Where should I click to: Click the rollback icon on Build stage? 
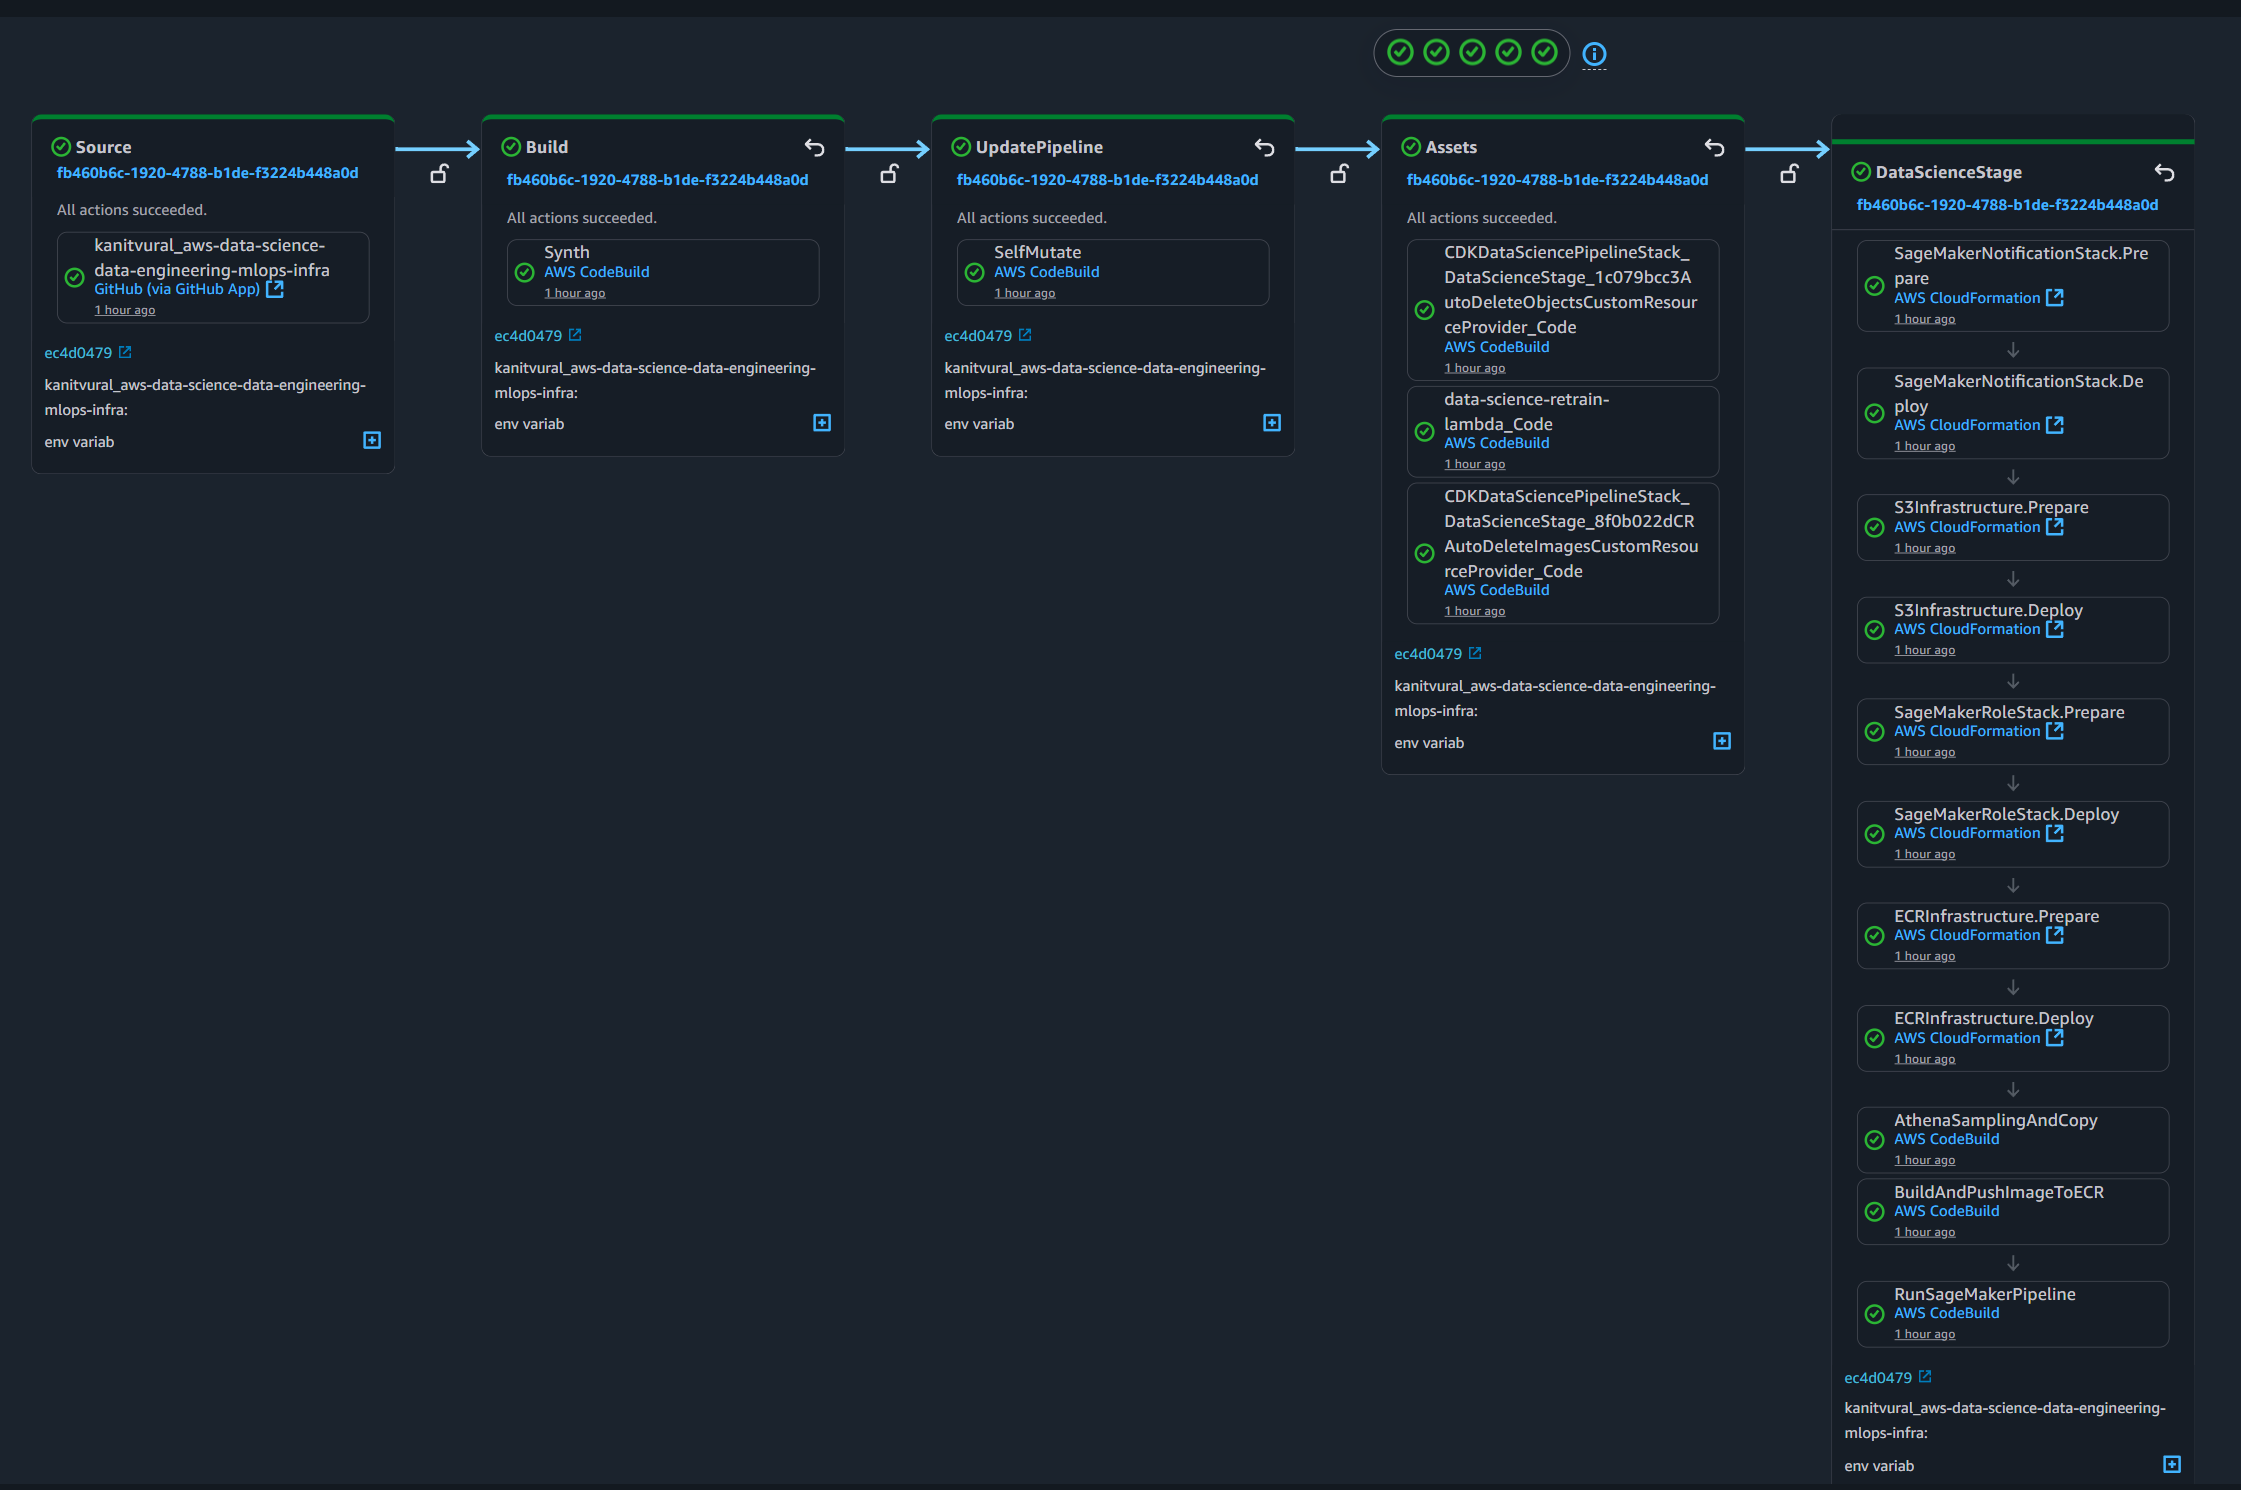click(815, 148)
